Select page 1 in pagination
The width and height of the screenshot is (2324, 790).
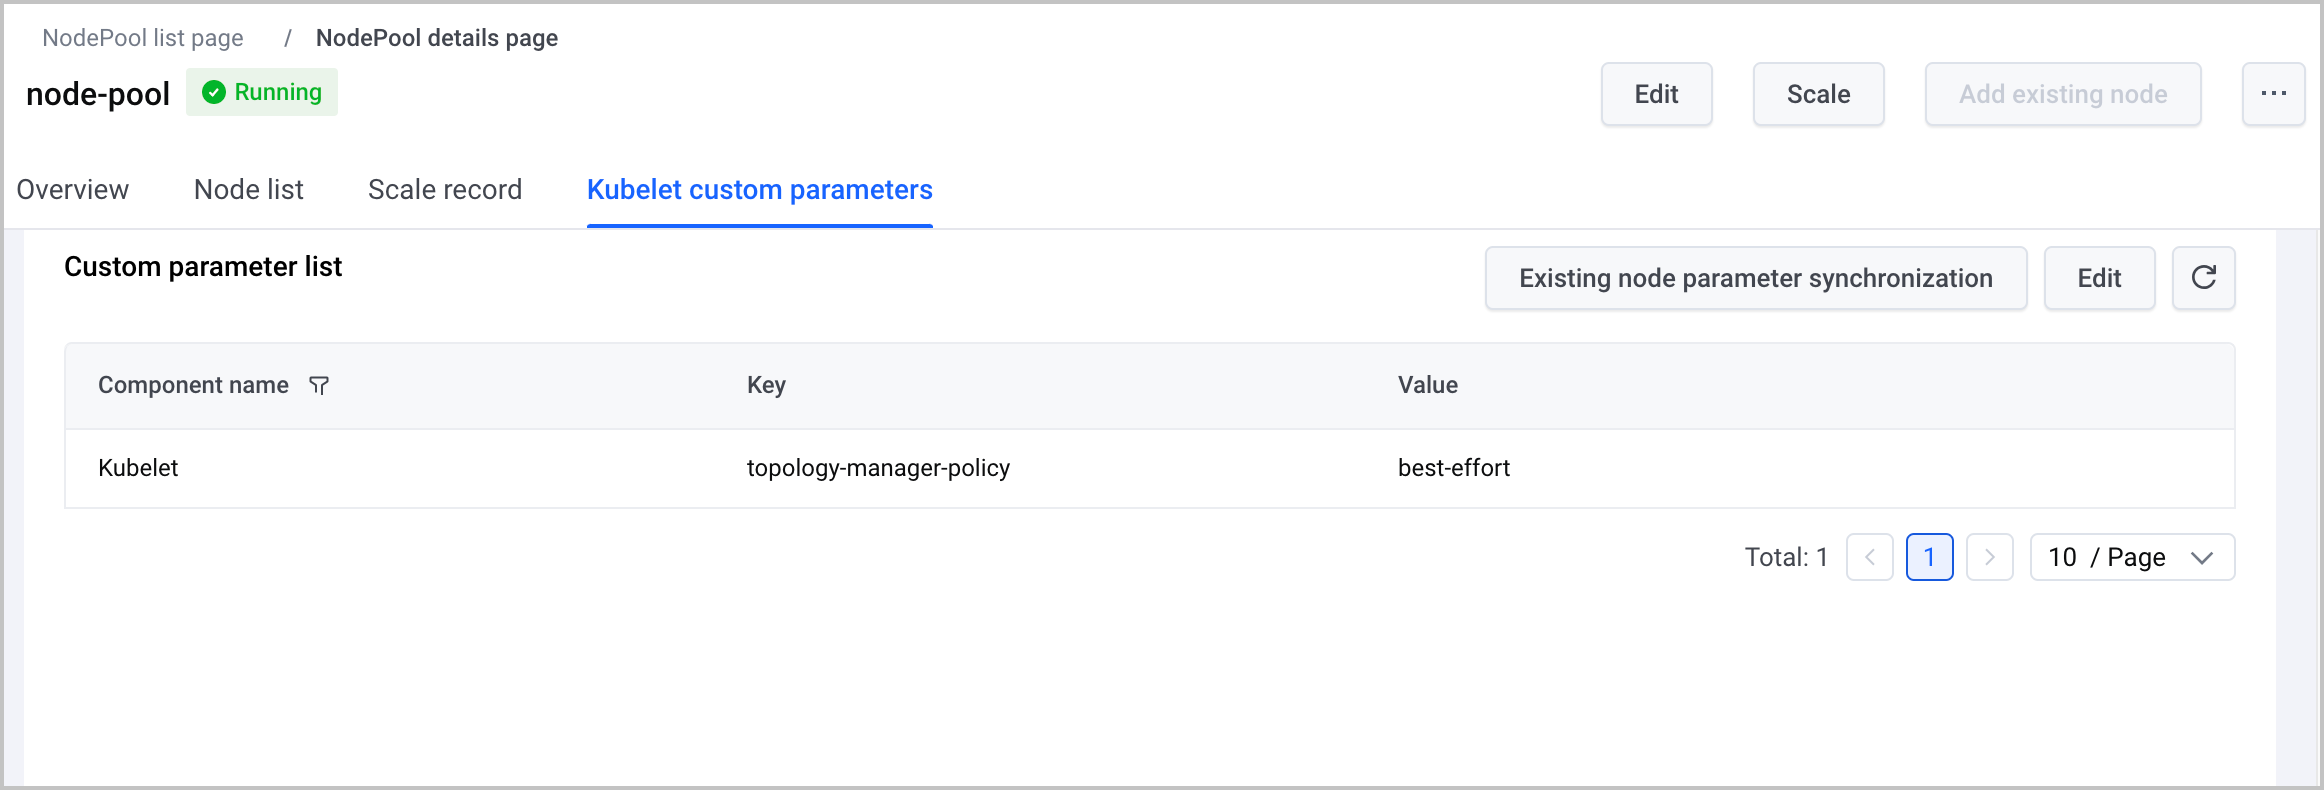pyautogui.click(x=1929, y=557)
